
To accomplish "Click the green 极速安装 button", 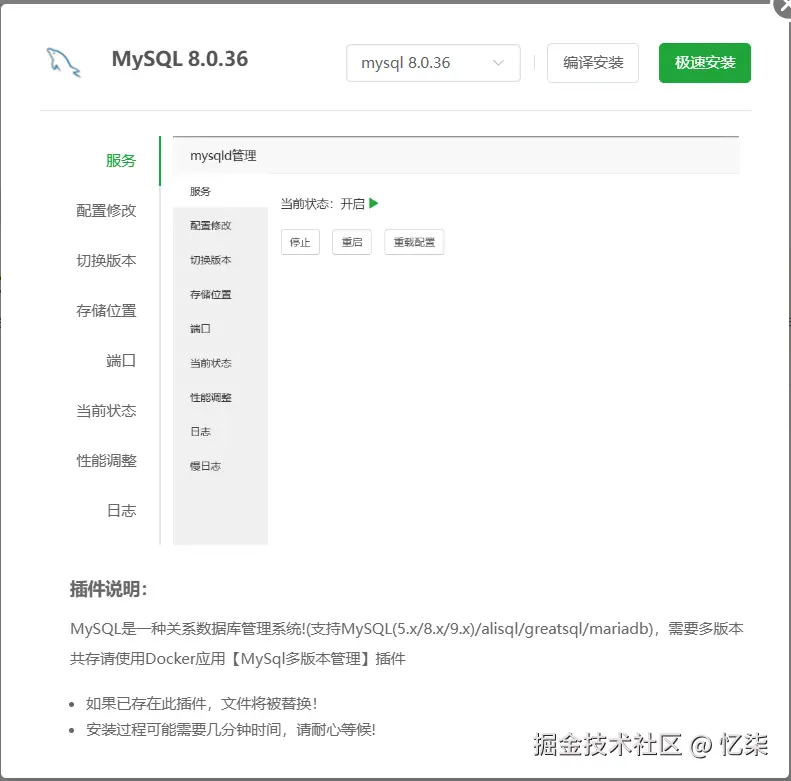I will pos(705,63).
